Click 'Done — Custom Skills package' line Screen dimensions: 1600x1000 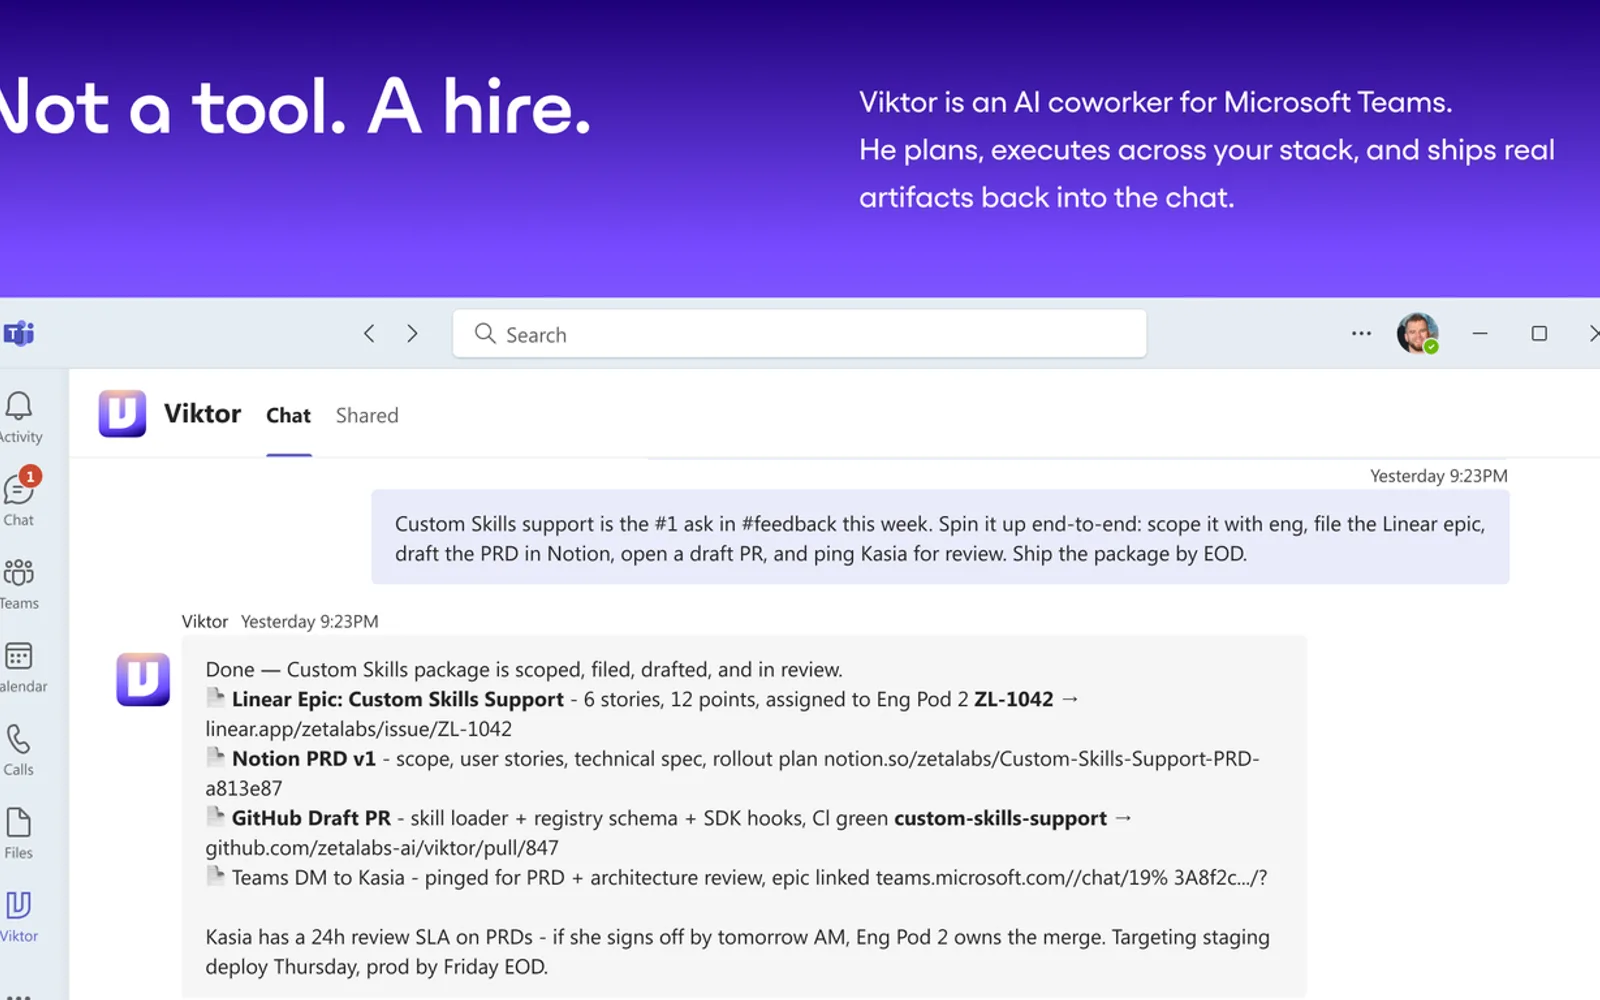coord(524,670)
